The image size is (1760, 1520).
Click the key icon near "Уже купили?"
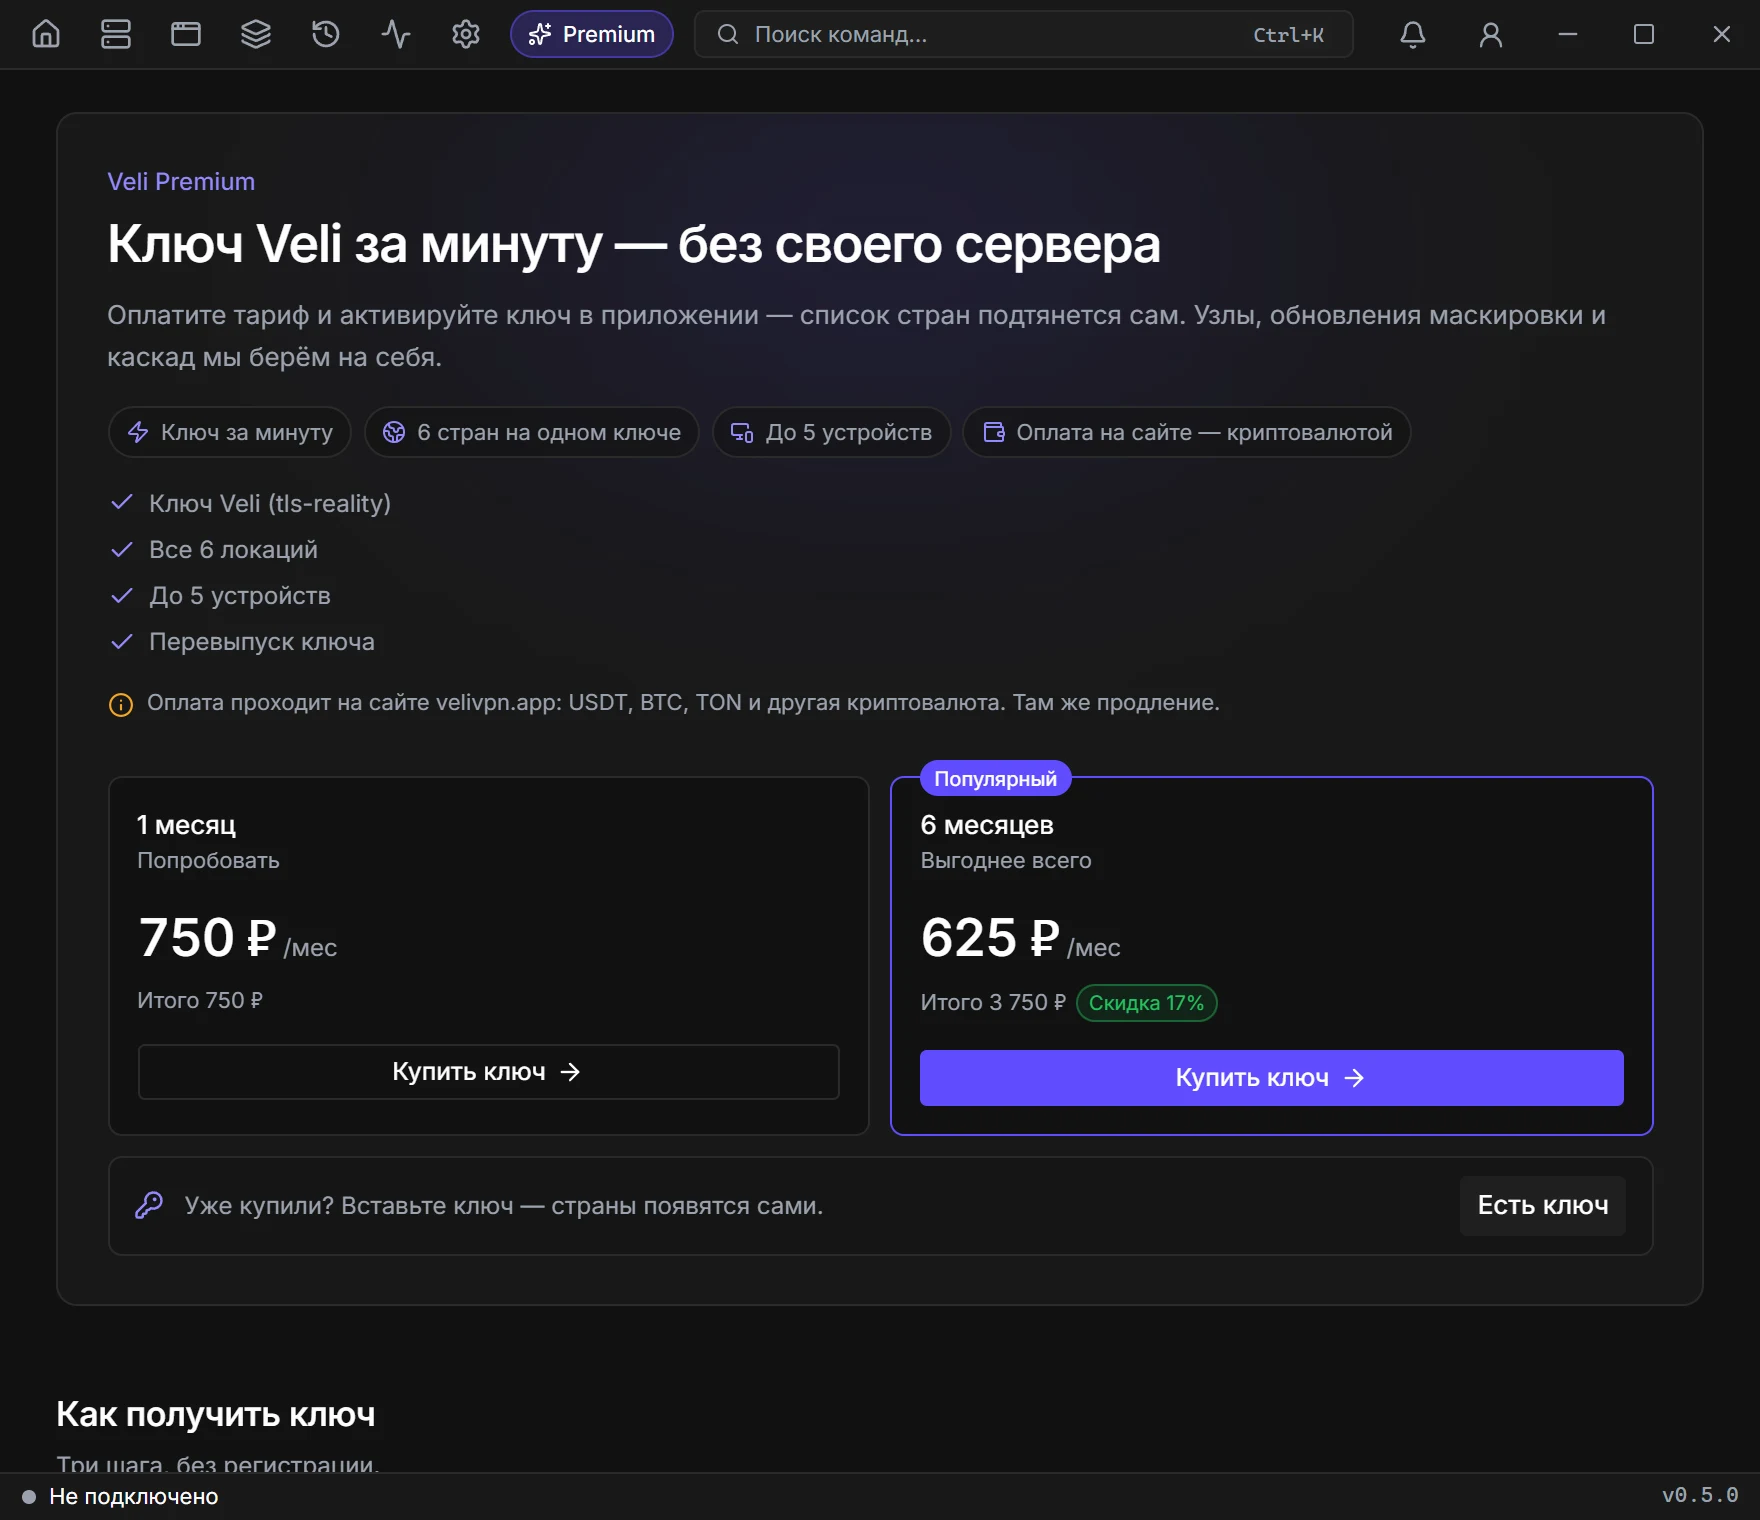[149, 1205]
